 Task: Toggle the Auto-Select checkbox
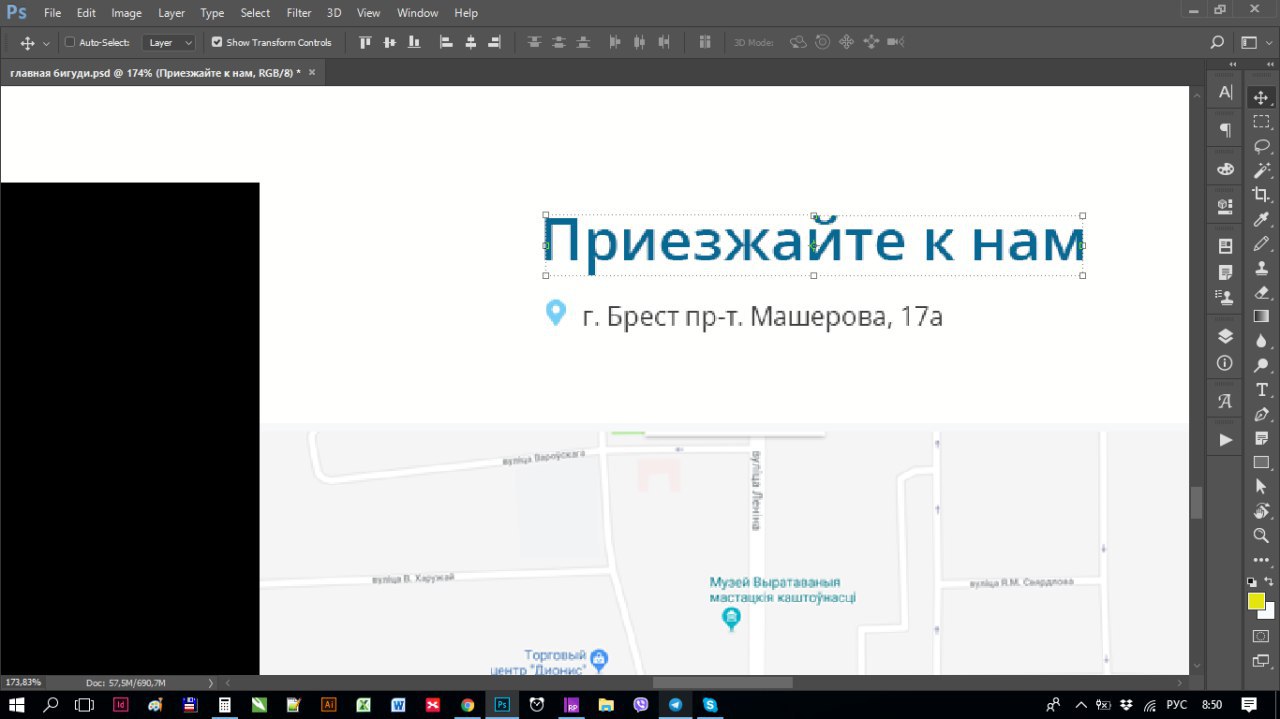pos(70,42)
